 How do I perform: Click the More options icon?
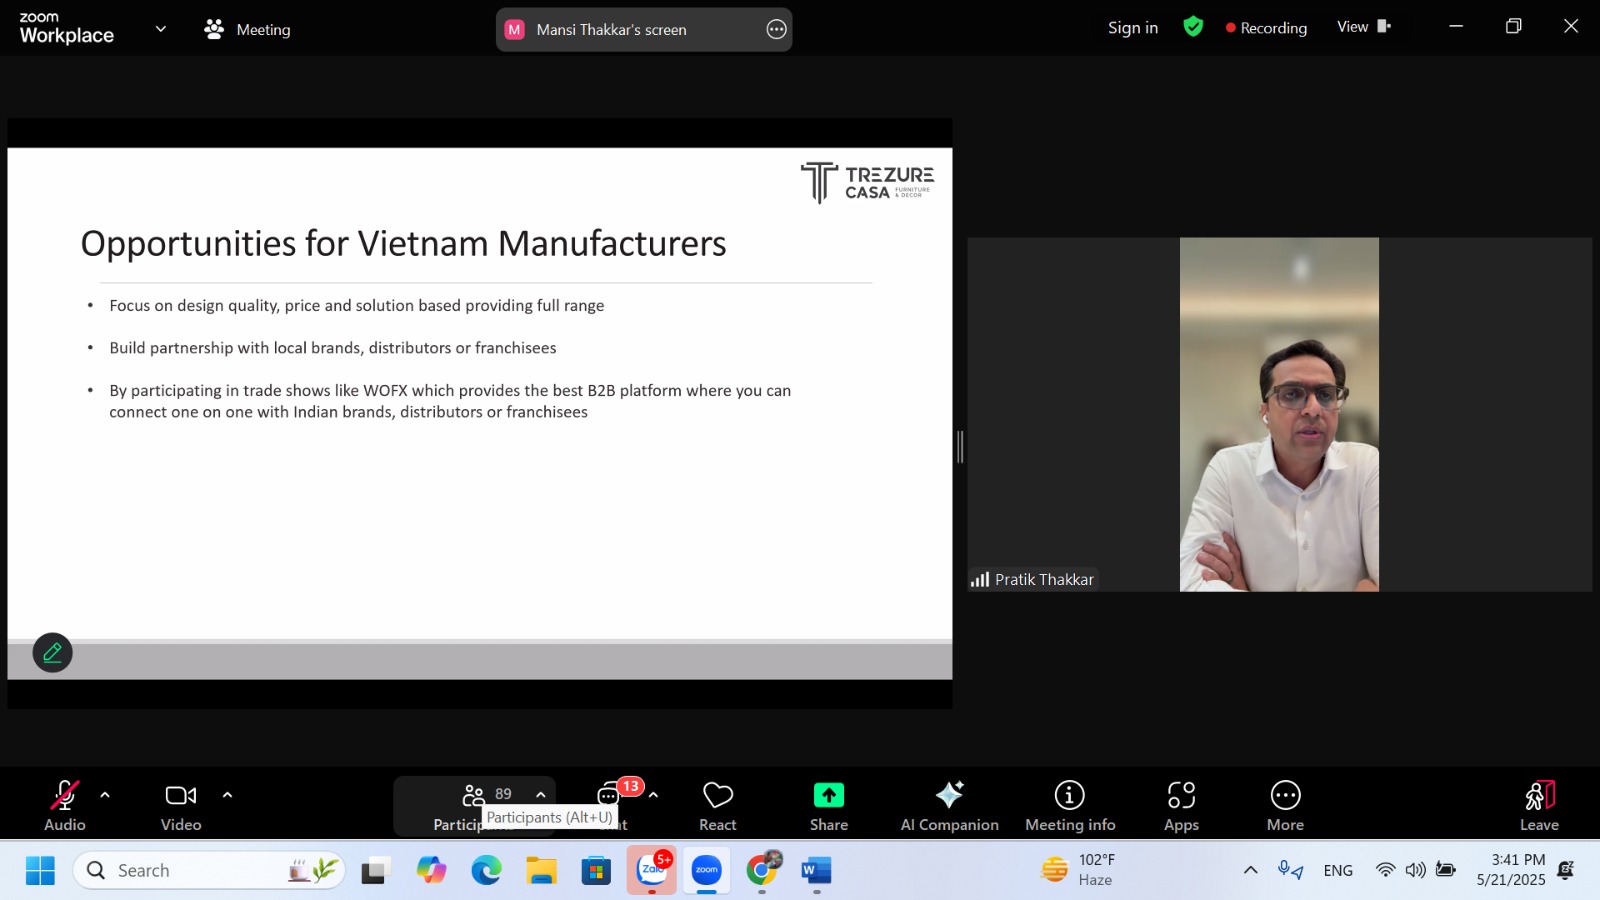pyautogui.click(x=1285, y=795)
